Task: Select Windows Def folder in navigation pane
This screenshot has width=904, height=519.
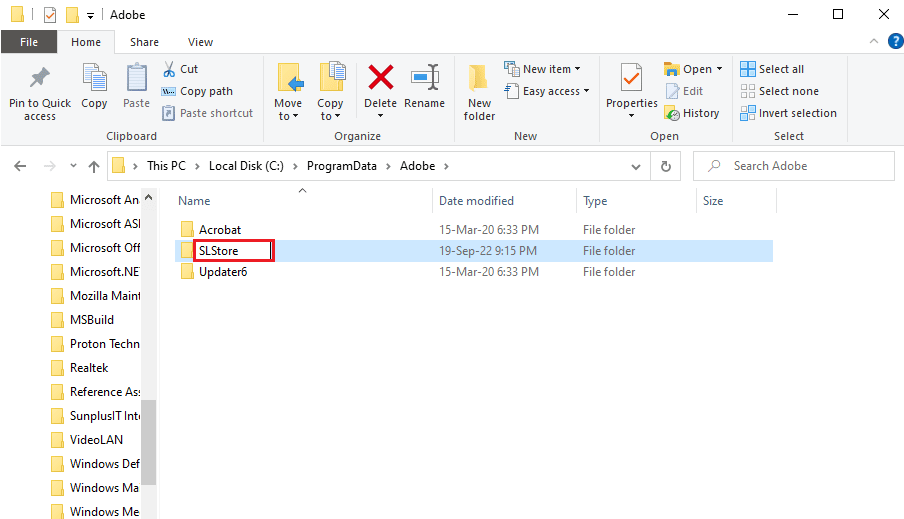Action: click(x=96, y=464)
